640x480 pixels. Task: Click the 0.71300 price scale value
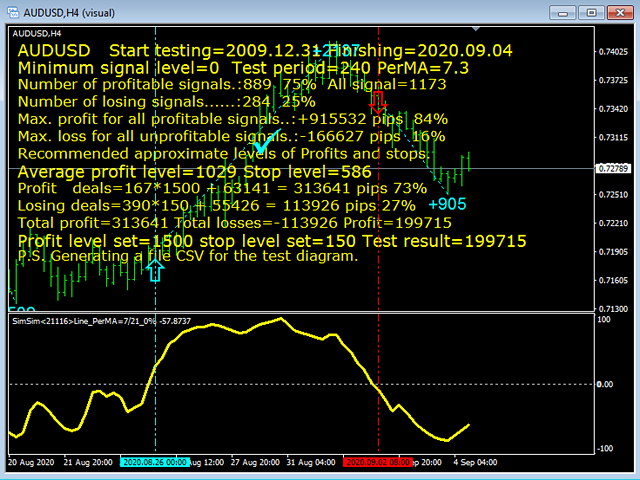[613, 309]
